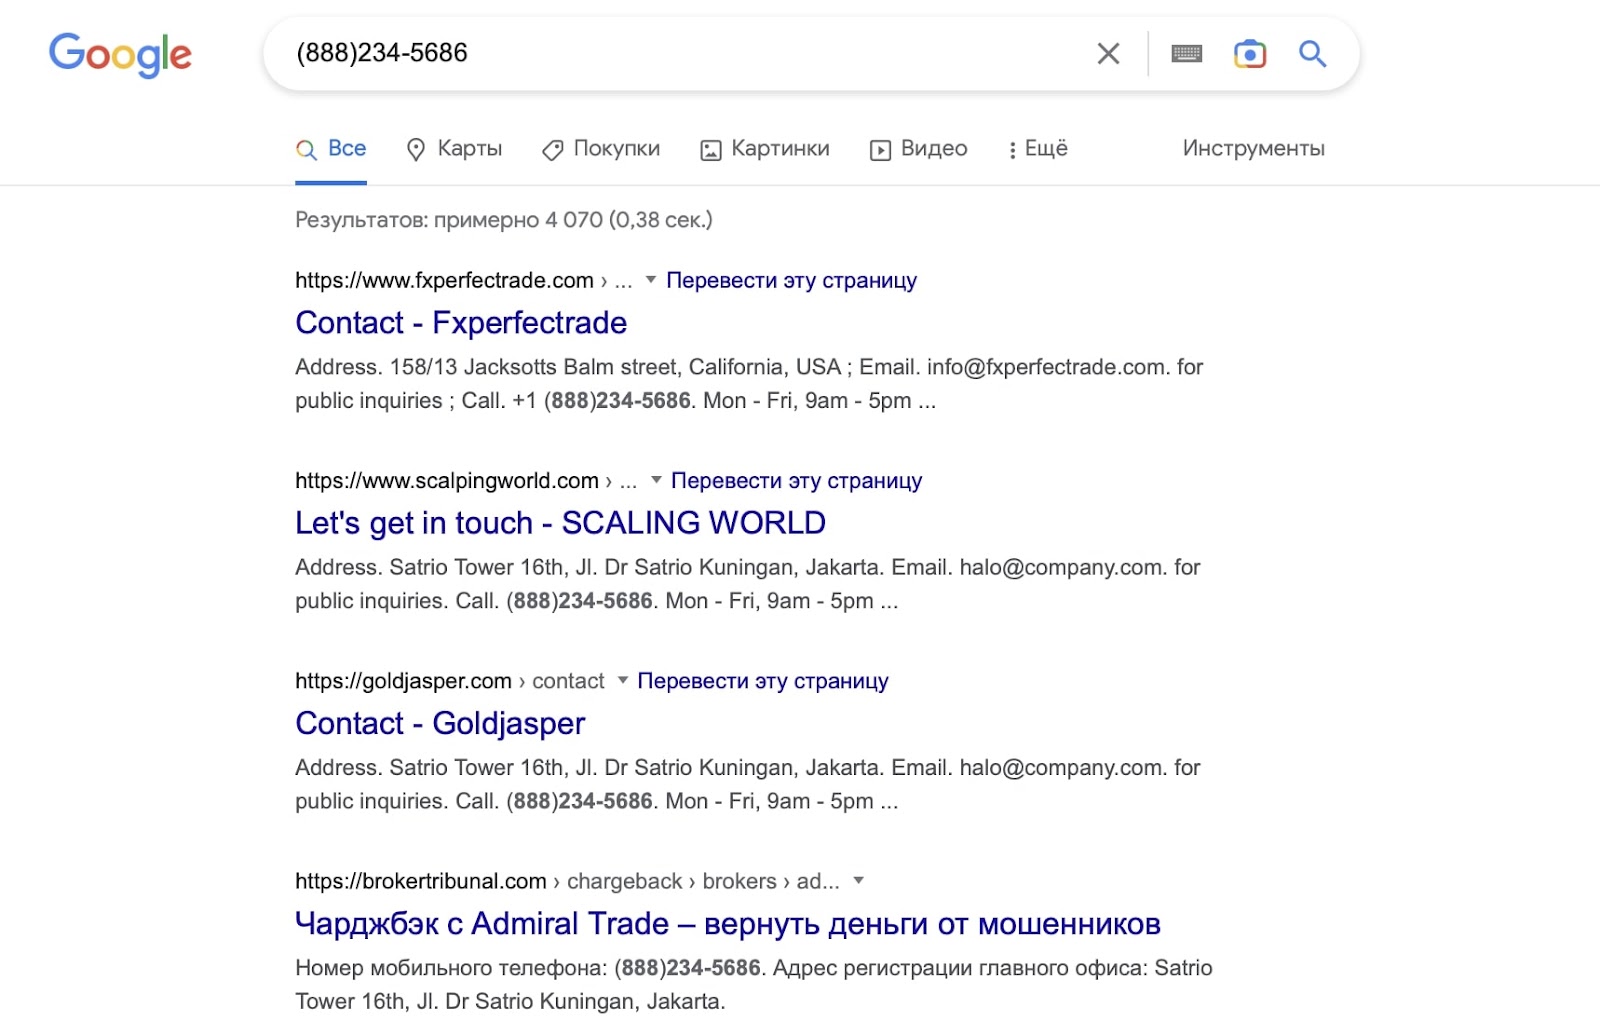Expand dropdown arrow next to brokertribunal.com URL

click(858, 880)
